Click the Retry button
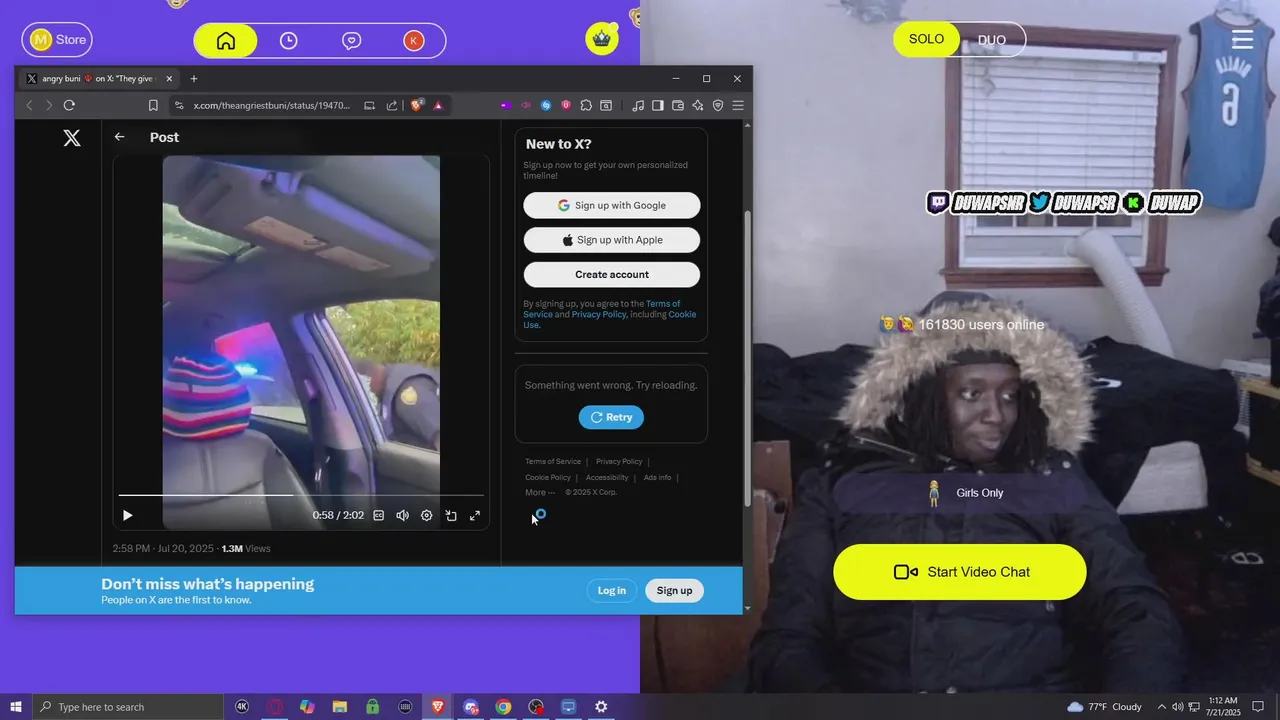The image size is (1280, 720). pyautogui.click(x=611, y=417)
